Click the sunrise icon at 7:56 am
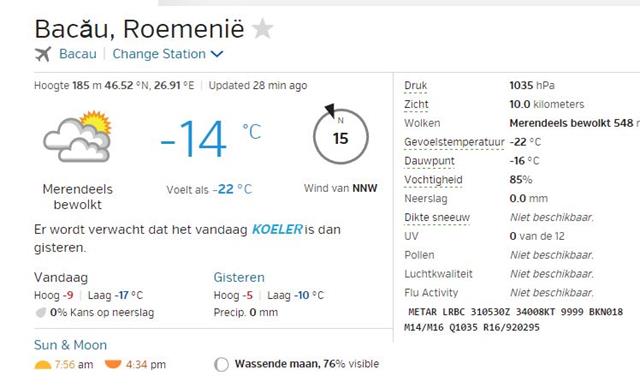 click(43, 364)
